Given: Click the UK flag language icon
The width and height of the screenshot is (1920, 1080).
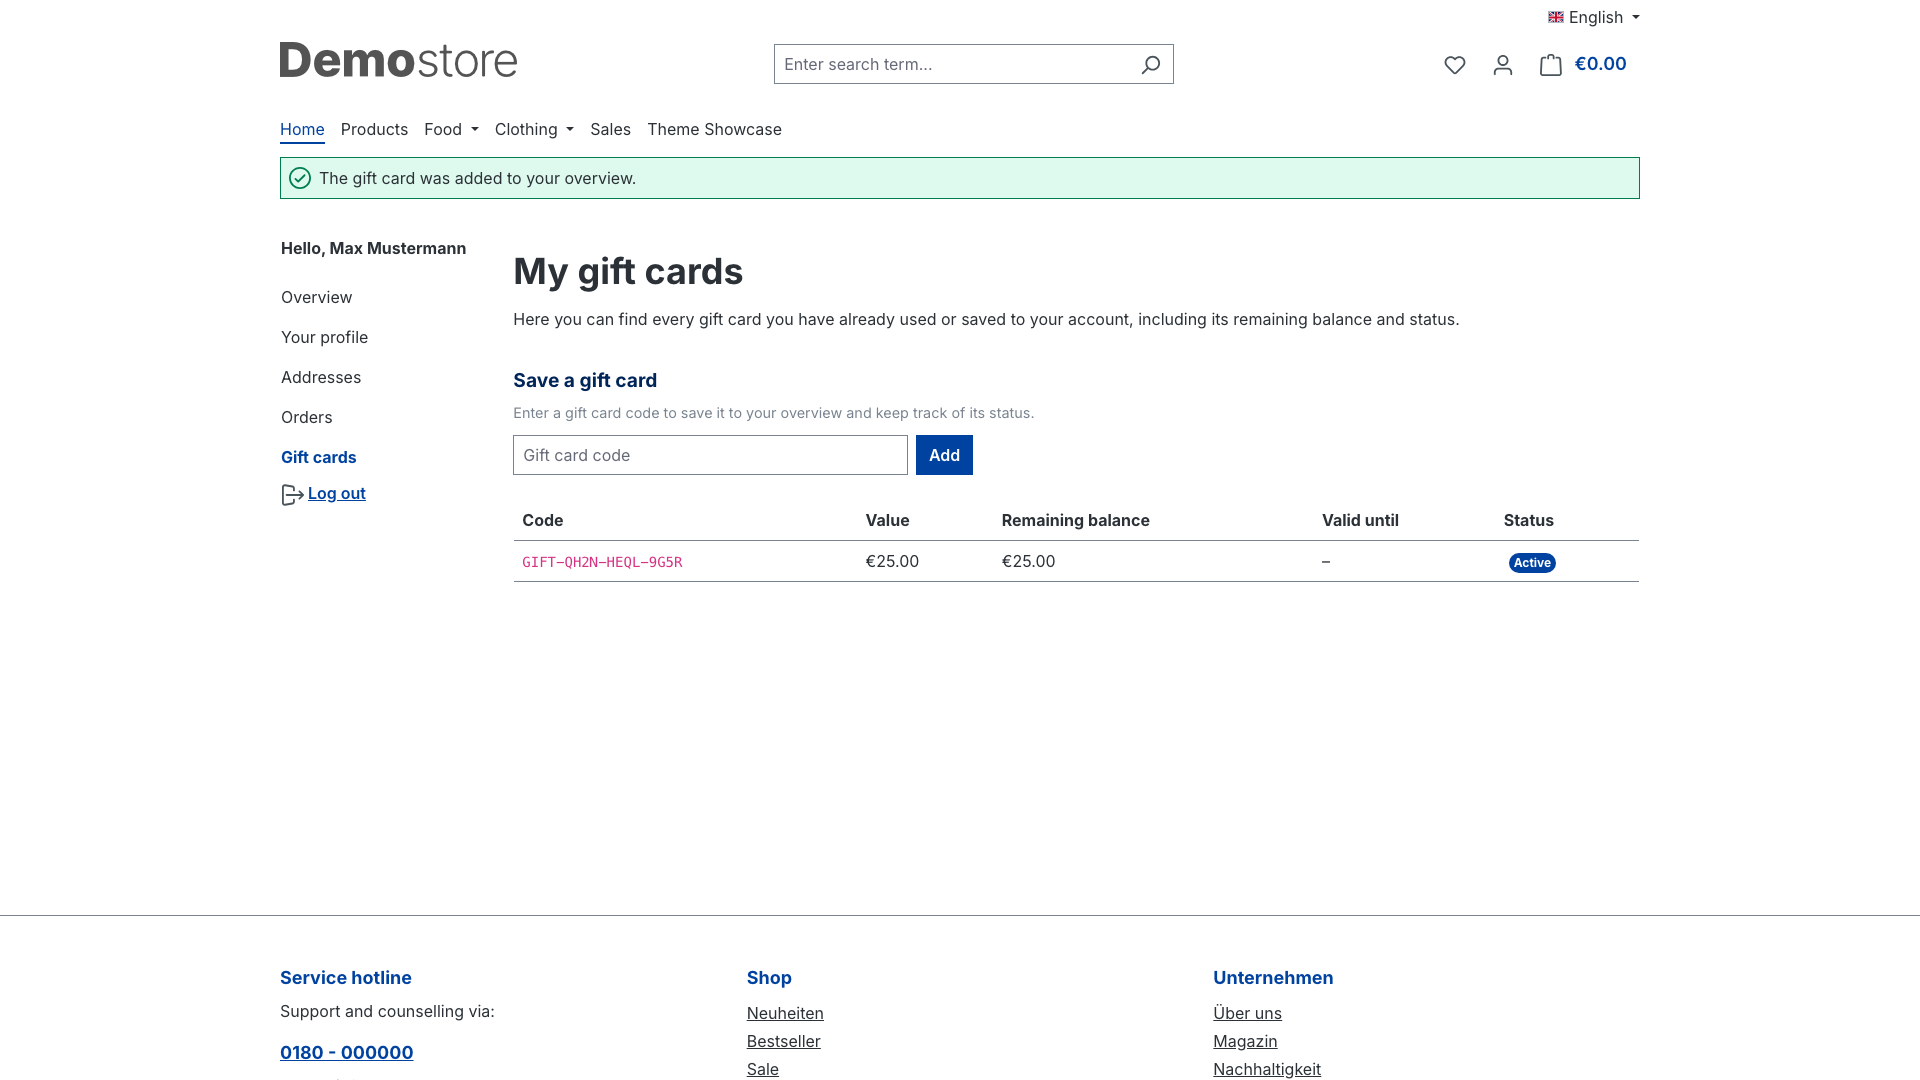Looking at the screenshot, I should 1556,17.
